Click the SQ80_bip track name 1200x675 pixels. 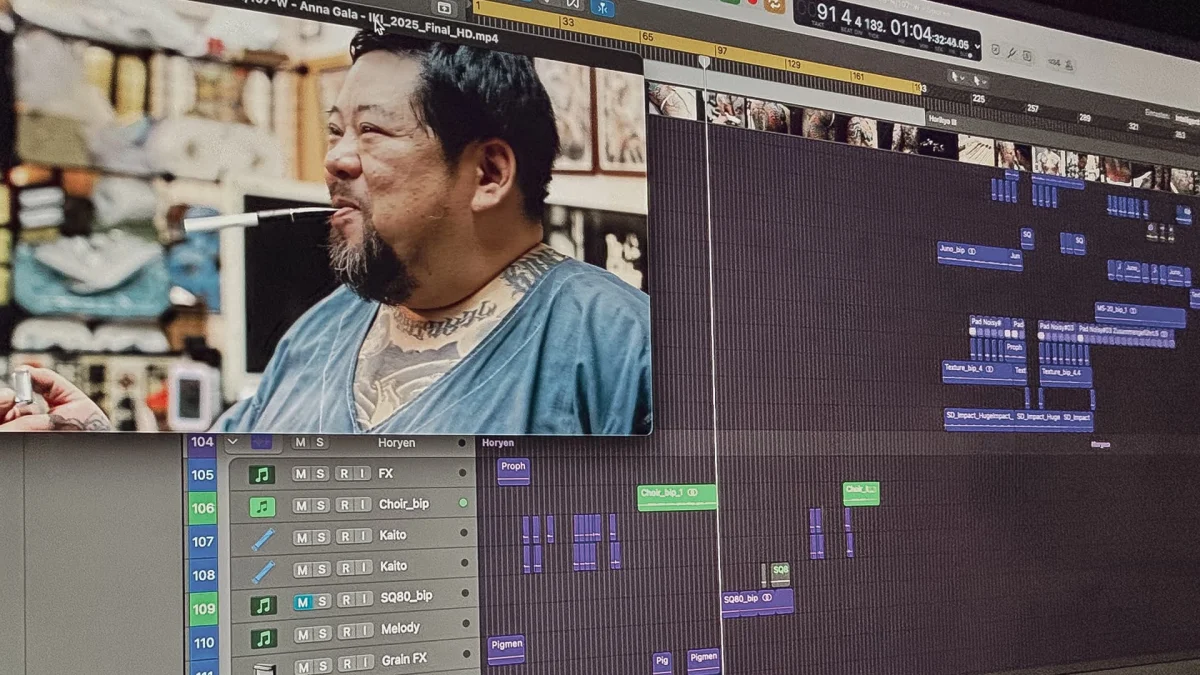406,597
